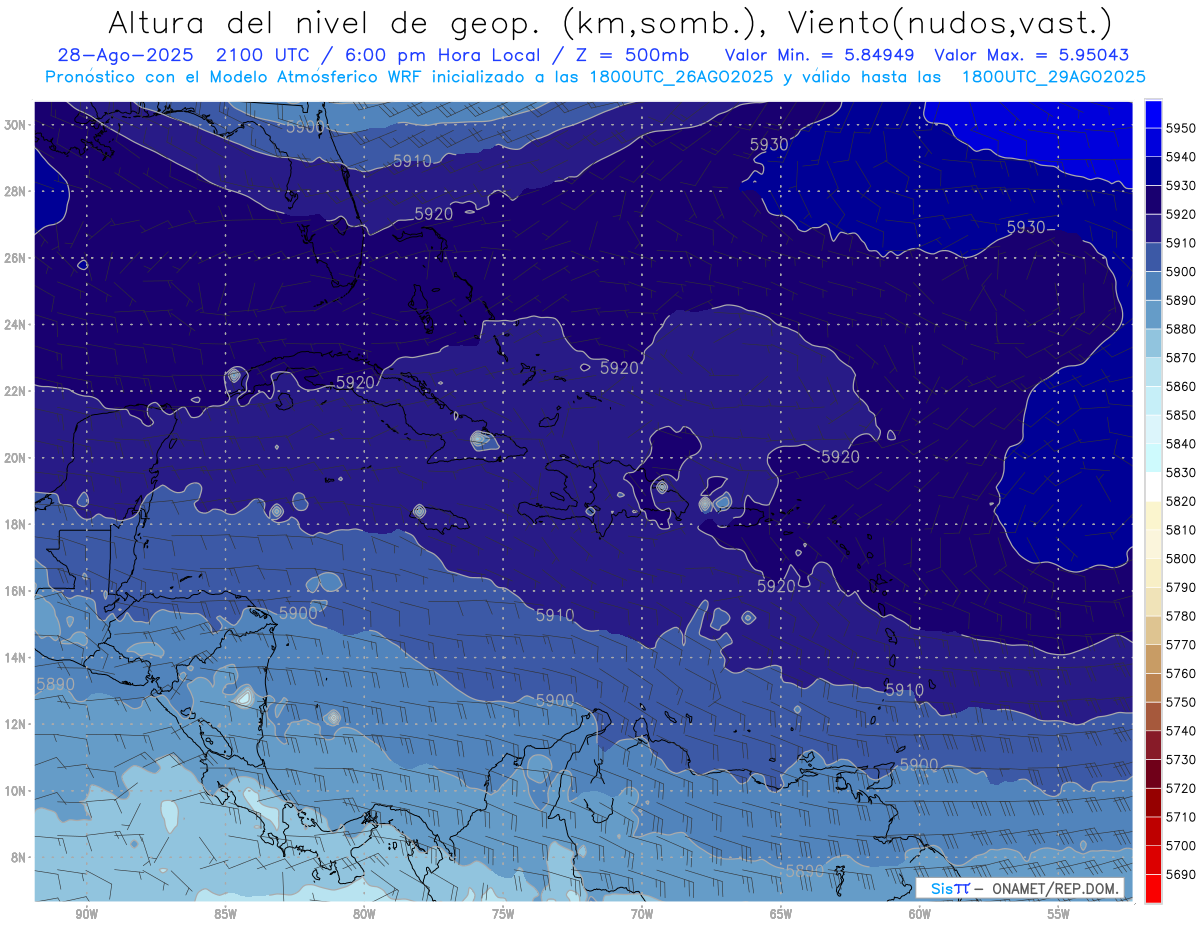The image size is (1200, 927).
Task: Click the 26N latitude axis label
Action: click(x=15, y=258)
